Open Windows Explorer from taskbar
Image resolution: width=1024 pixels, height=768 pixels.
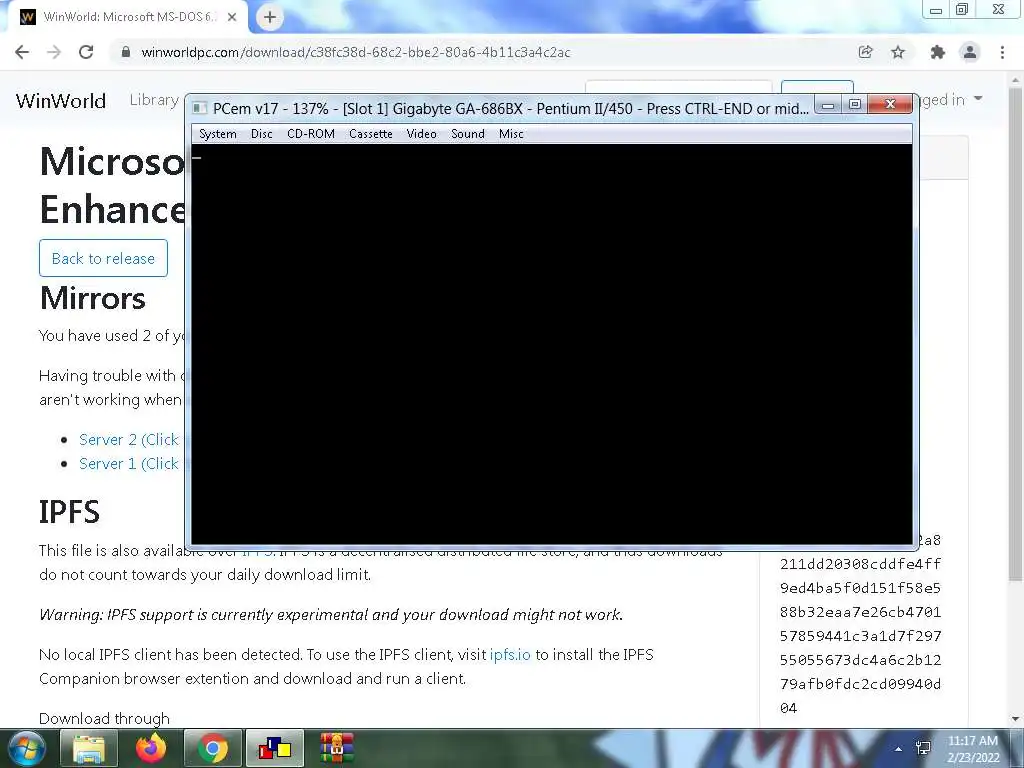point(89,748)
